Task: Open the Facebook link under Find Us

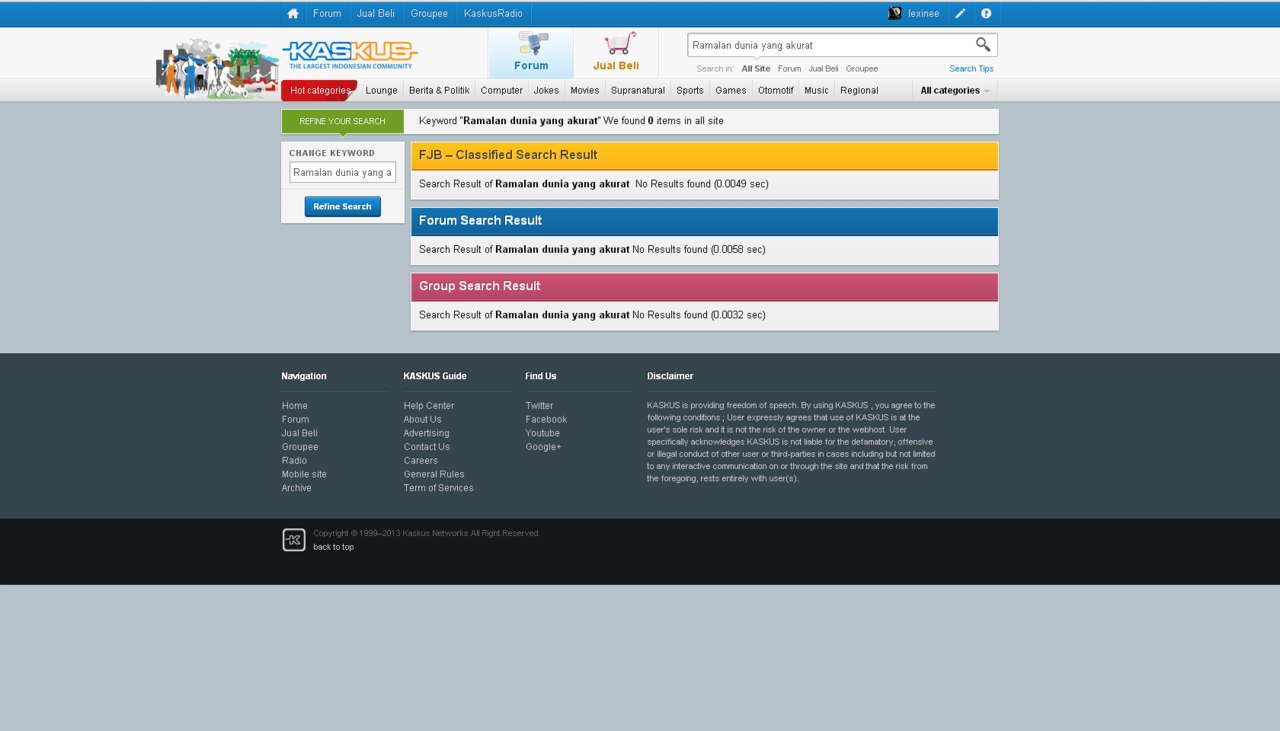Action: tap(547, 420)
